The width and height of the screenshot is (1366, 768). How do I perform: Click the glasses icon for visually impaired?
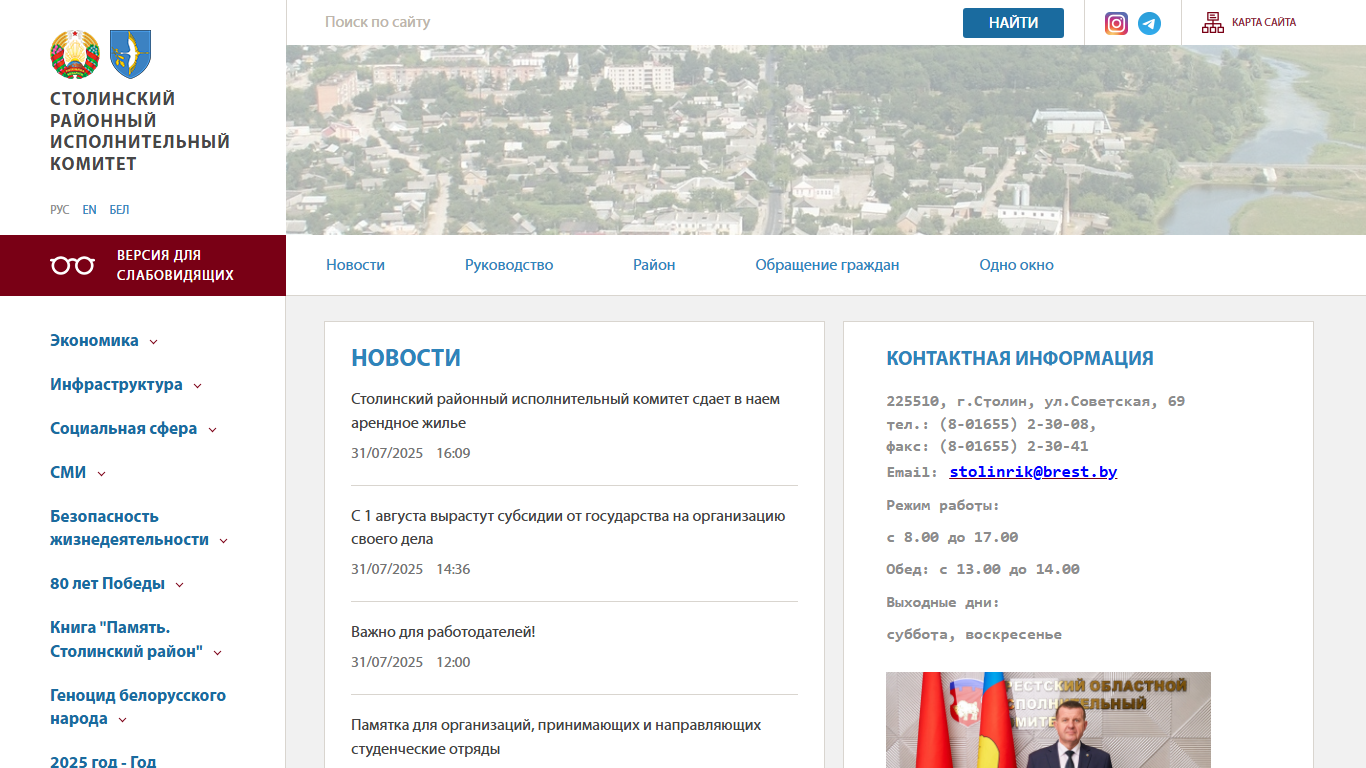[x=72, y=265]
